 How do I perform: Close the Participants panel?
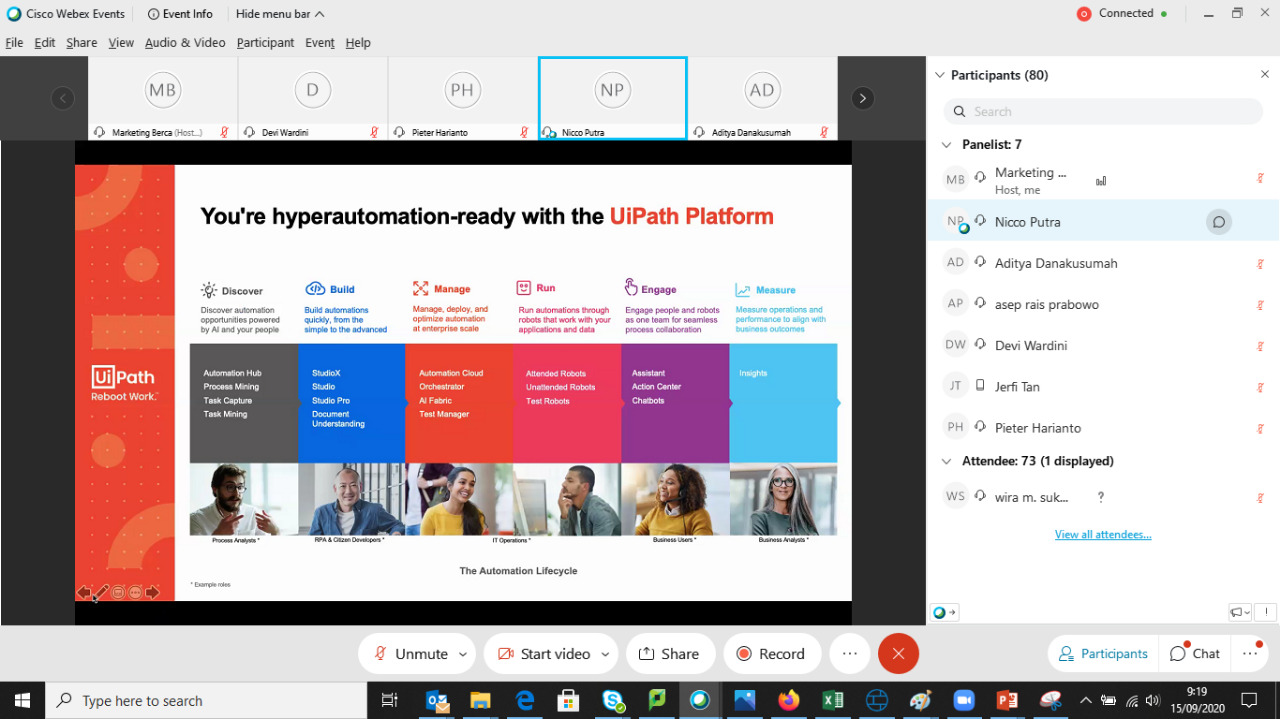(x=1265, y=75)
